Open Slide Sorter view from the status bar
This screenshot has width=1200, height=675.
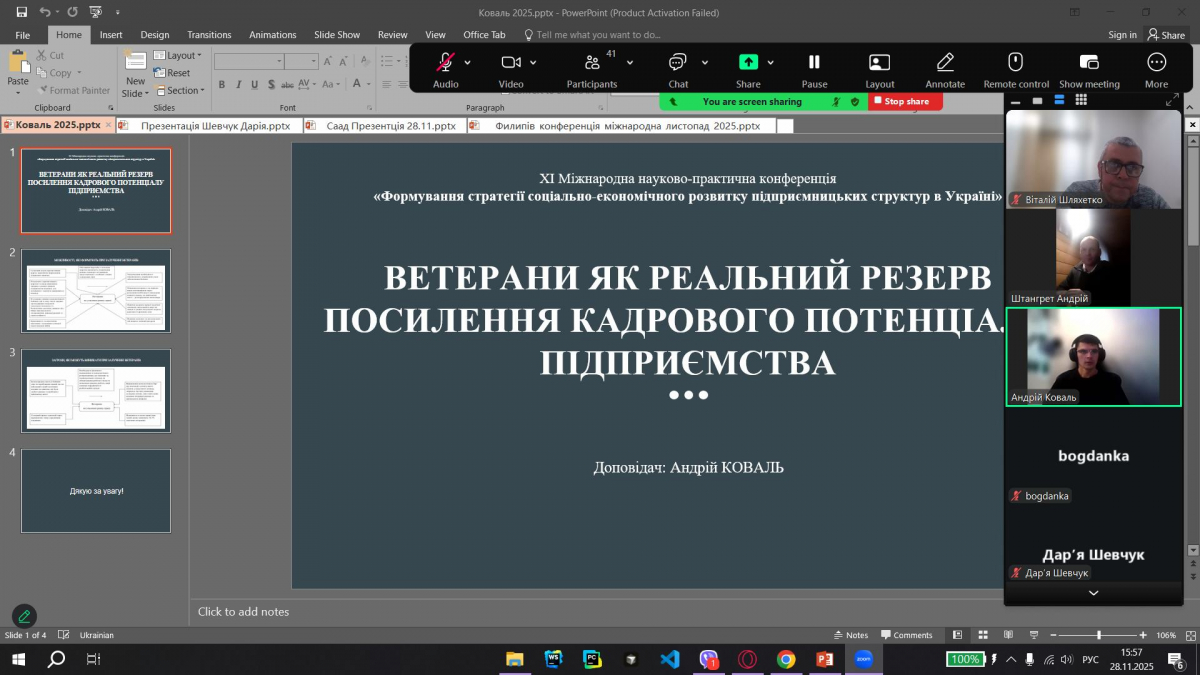[x=982, y=634]
